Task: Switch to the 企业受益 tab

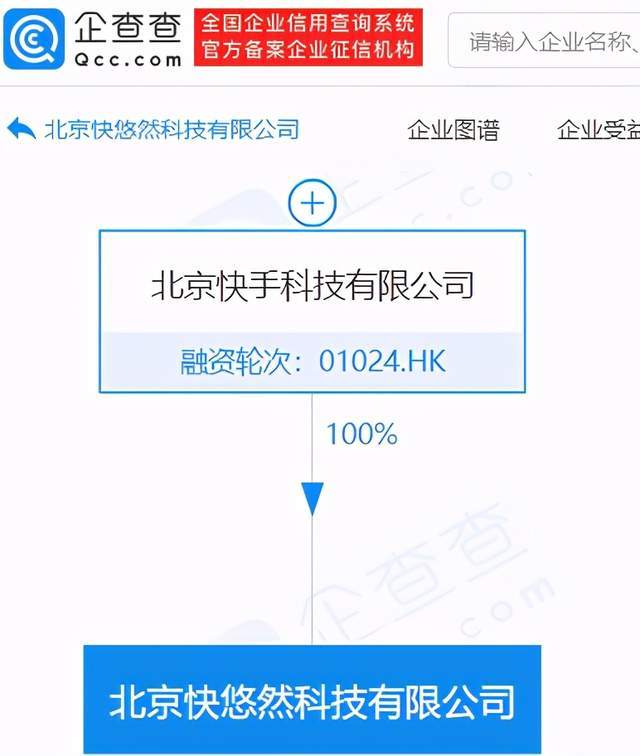Action: point(599,130)
